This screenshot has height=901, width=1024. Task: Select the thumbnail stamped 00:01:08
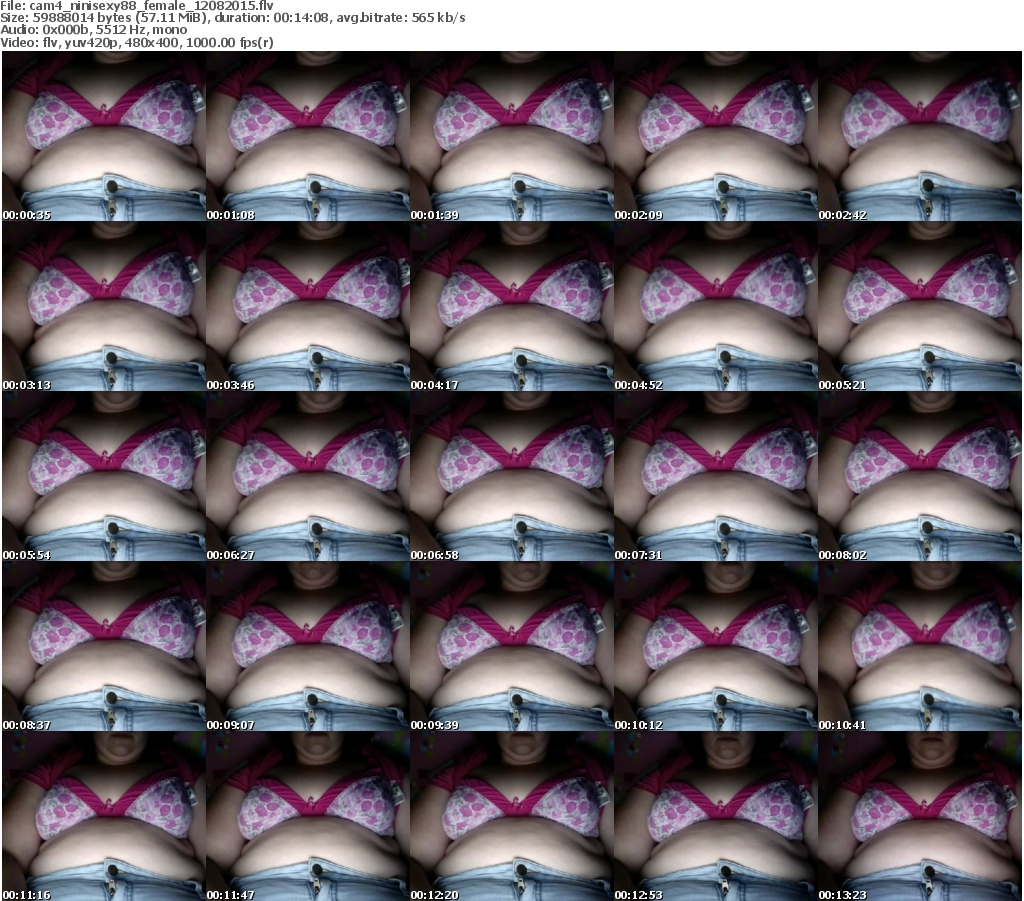coord(308,136)
